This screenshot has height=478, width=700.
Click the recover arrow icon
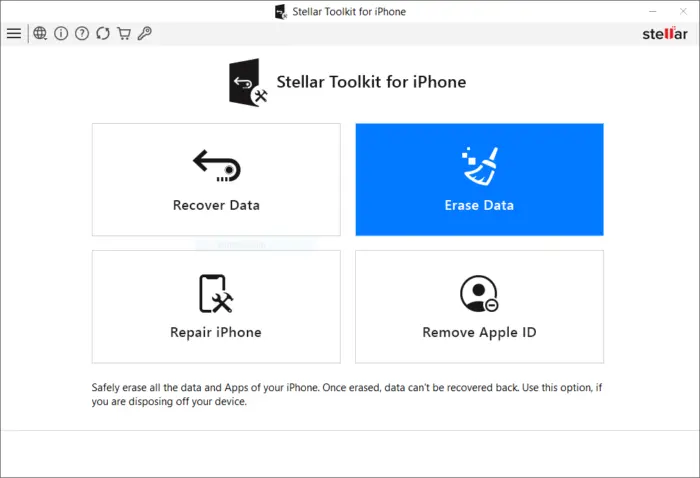click(217, 166)
